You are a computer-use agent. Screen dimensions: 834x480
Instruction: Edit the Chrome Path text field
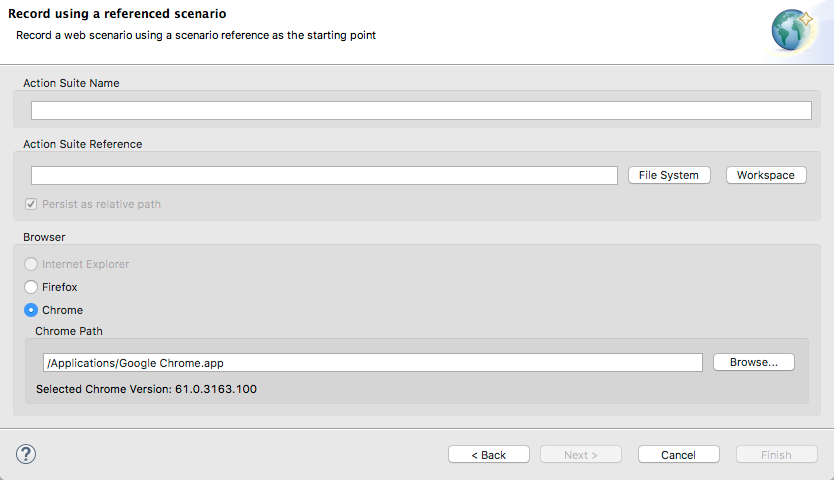[372, 363]
